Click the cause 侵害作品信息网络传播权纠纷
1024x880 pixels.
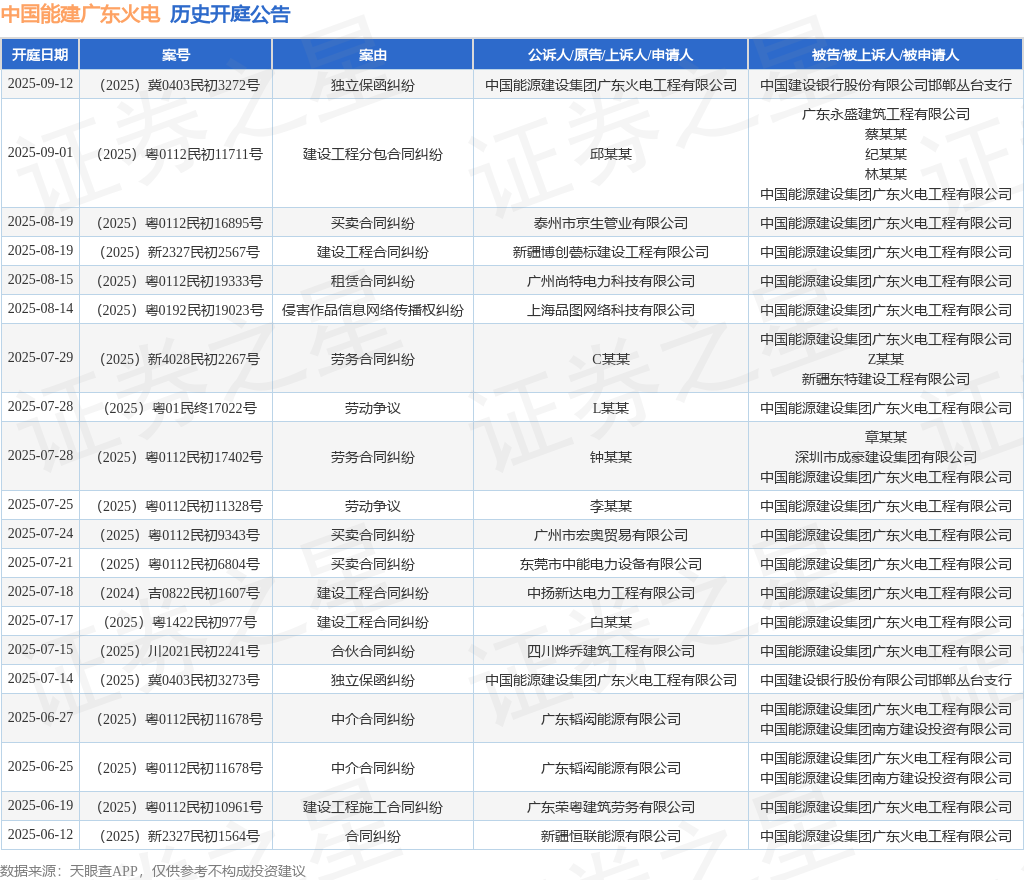372,310
